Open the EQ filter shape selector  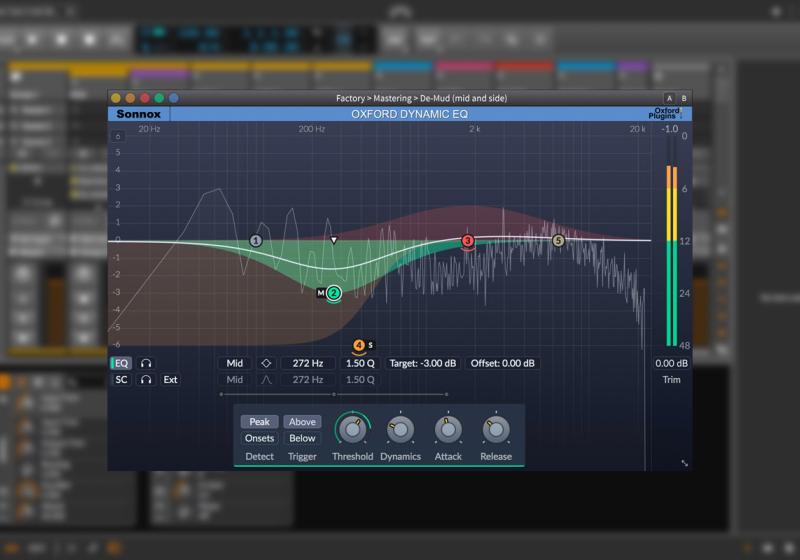tap(266, 364)
